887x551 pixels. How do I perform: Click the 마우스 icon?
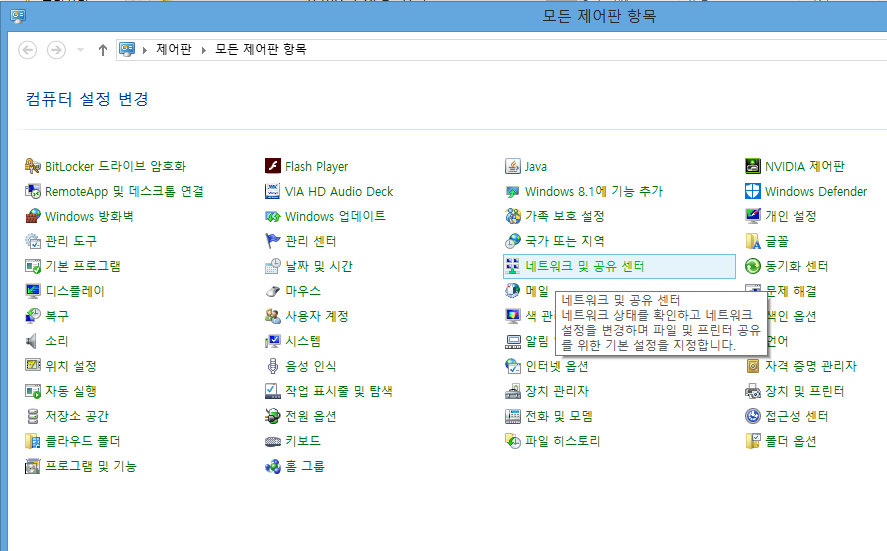(273, 291)
